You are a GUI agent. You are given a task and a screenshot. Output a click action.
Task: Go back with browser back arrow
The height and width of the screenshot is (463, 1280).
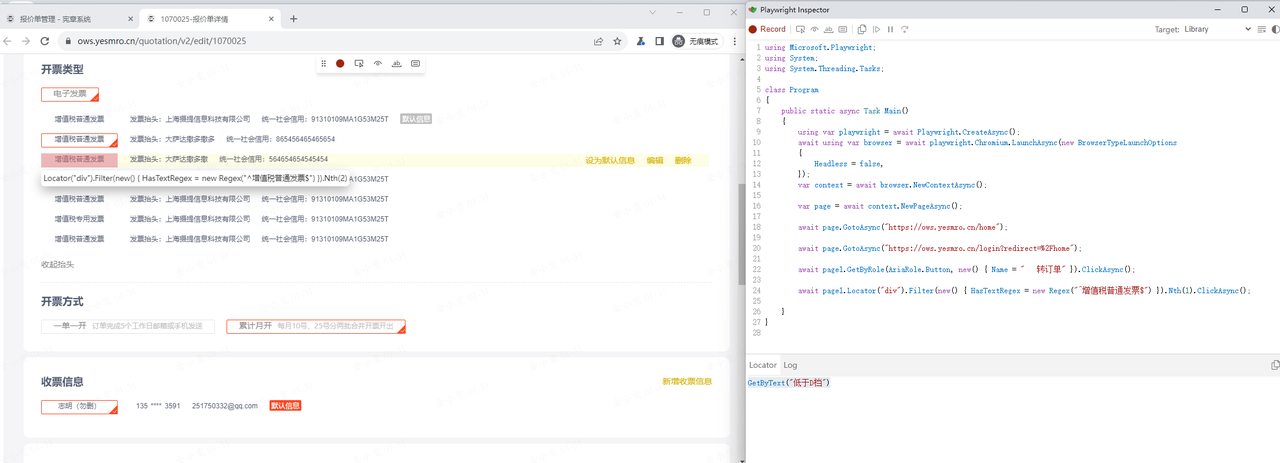(x=8, y=41)
